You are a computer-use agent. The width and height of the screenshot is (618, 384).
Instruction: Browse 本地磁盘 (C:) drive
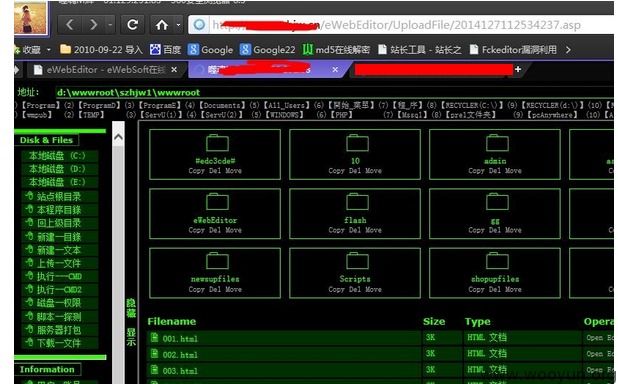60,156
